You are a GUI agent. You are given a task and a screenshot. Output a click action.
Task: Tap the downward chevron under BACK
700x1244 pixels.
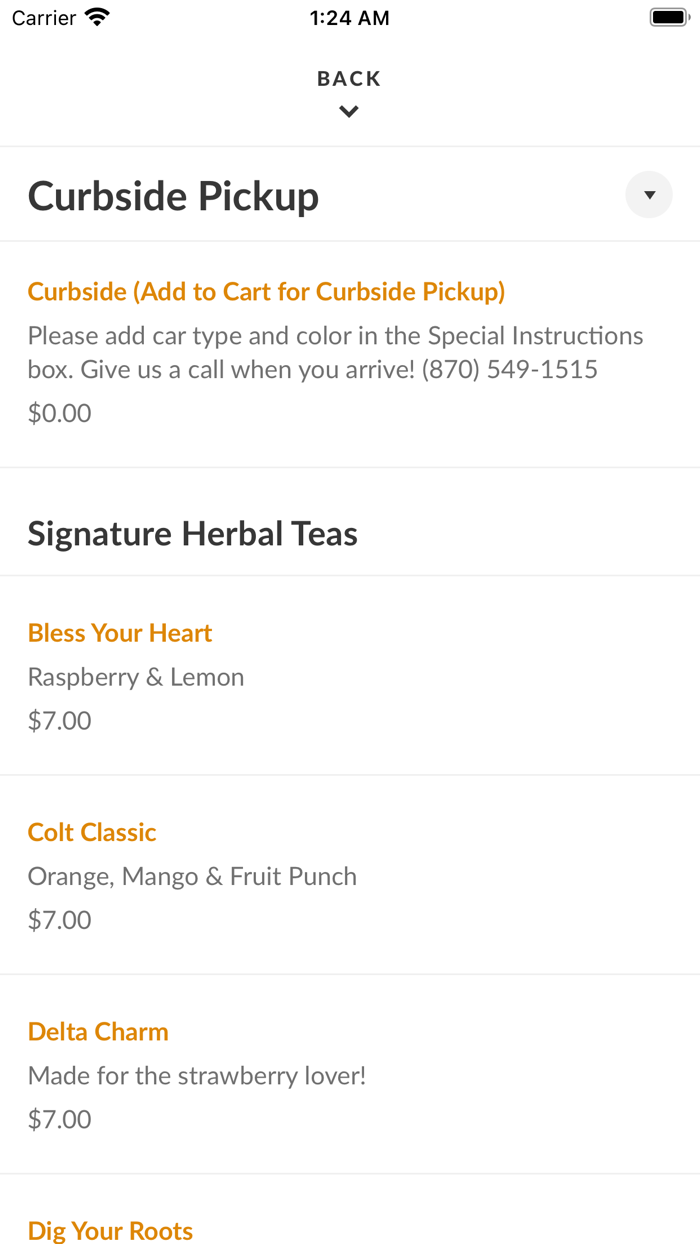[x=349, y=112]
